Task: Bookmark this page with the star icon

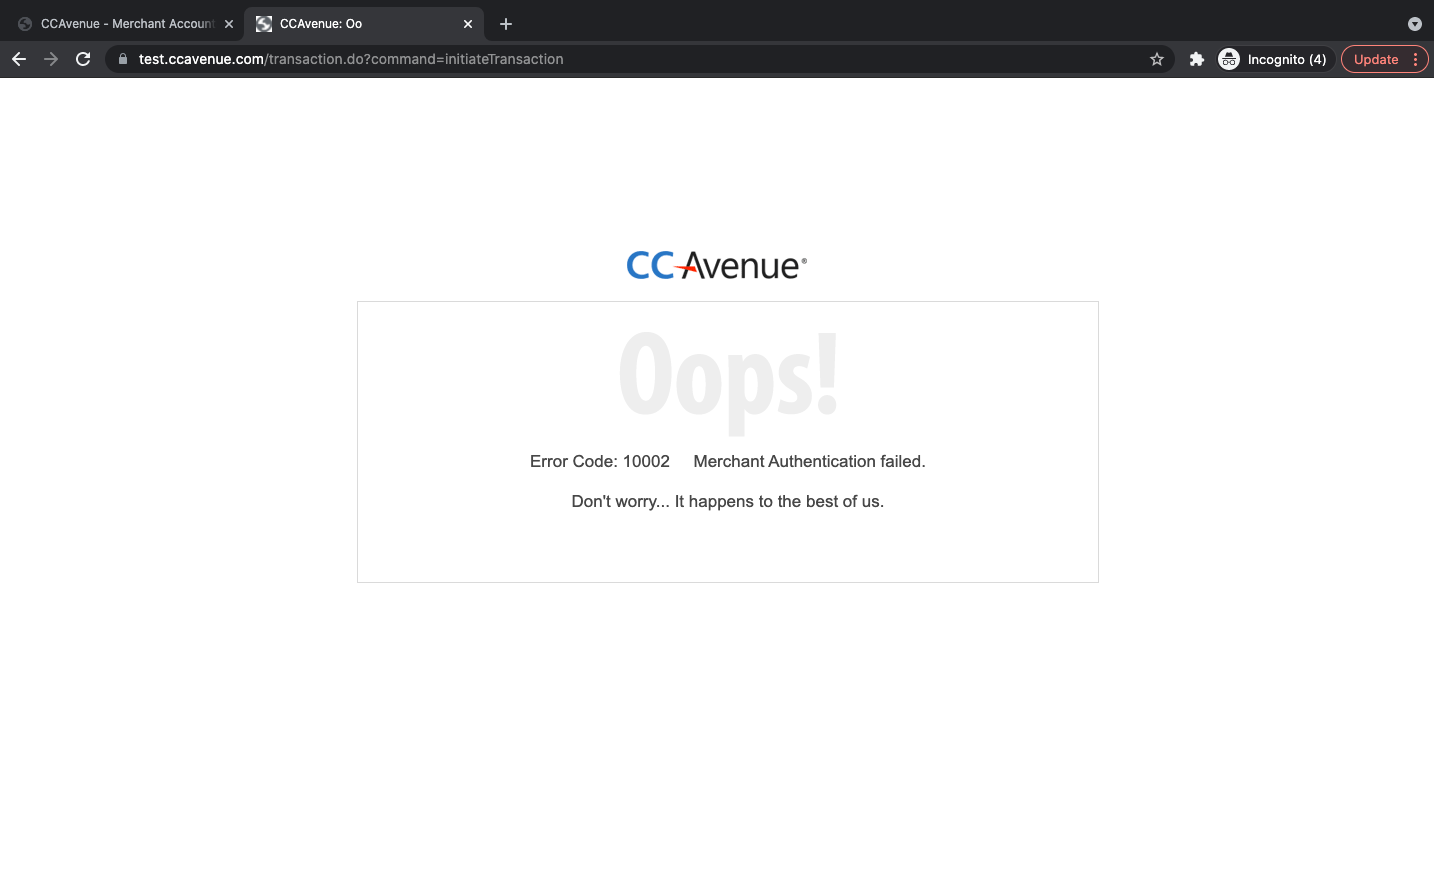Action: tap(1157, 59)
